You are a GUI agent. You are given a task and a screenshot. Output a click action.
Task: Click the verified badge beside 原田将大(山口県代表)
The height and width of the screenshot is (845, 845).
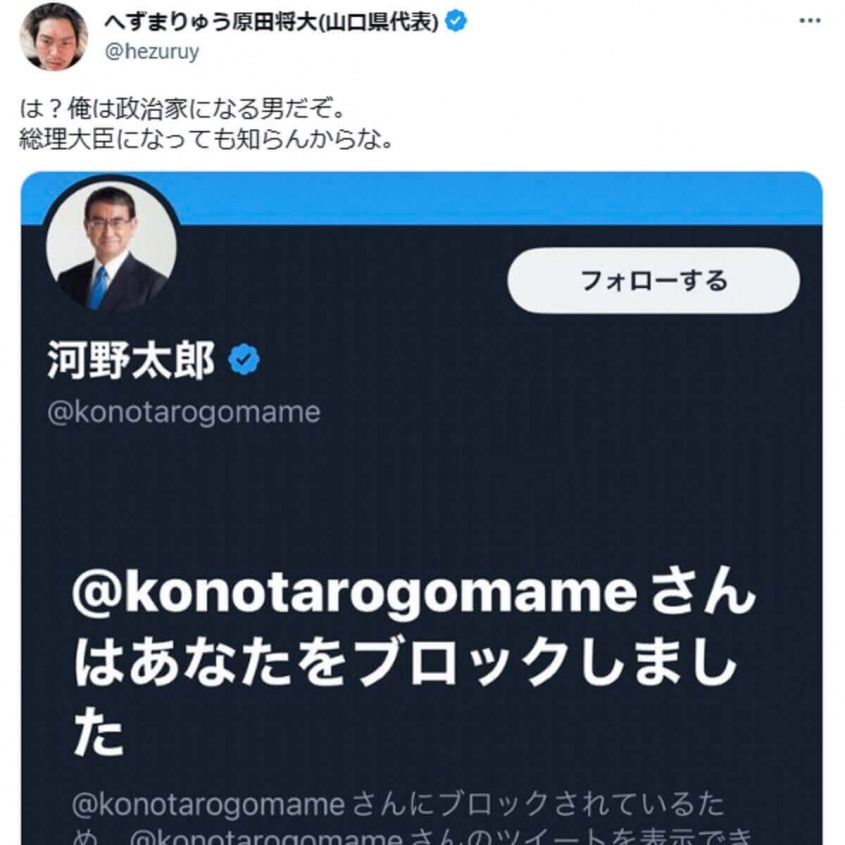[x=455, y=23]
